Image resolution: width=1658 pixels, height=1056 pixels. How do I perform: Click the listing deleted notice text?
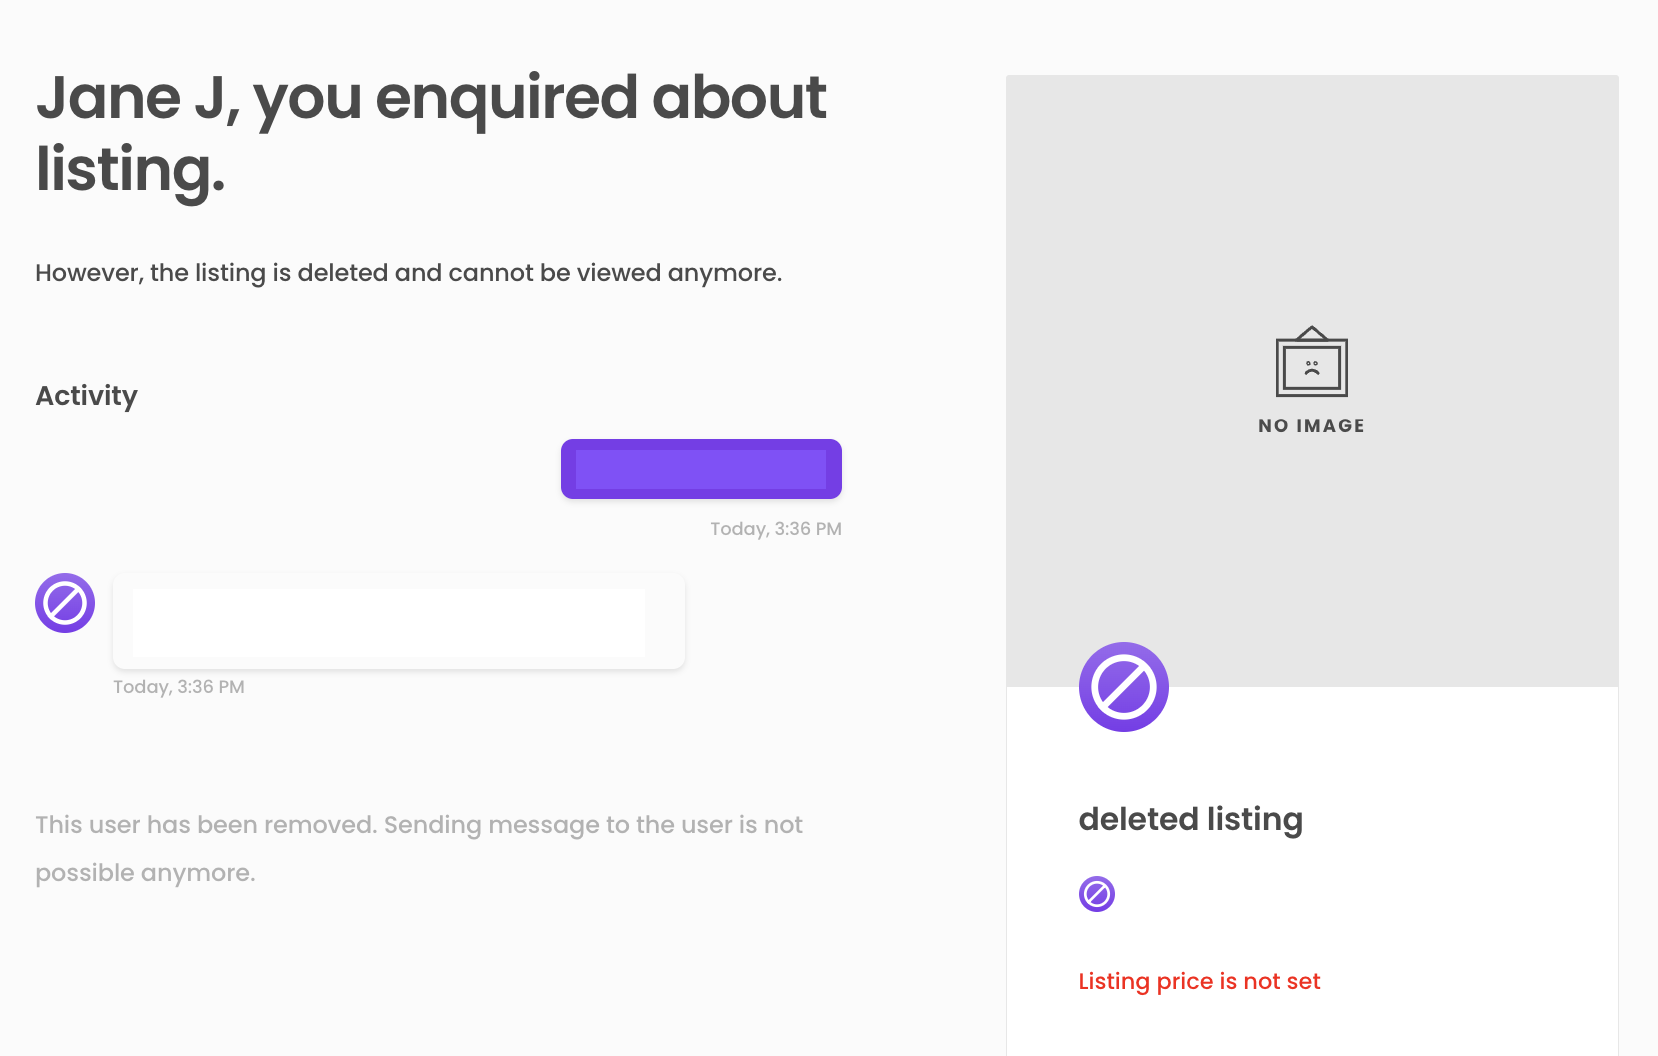409,271
